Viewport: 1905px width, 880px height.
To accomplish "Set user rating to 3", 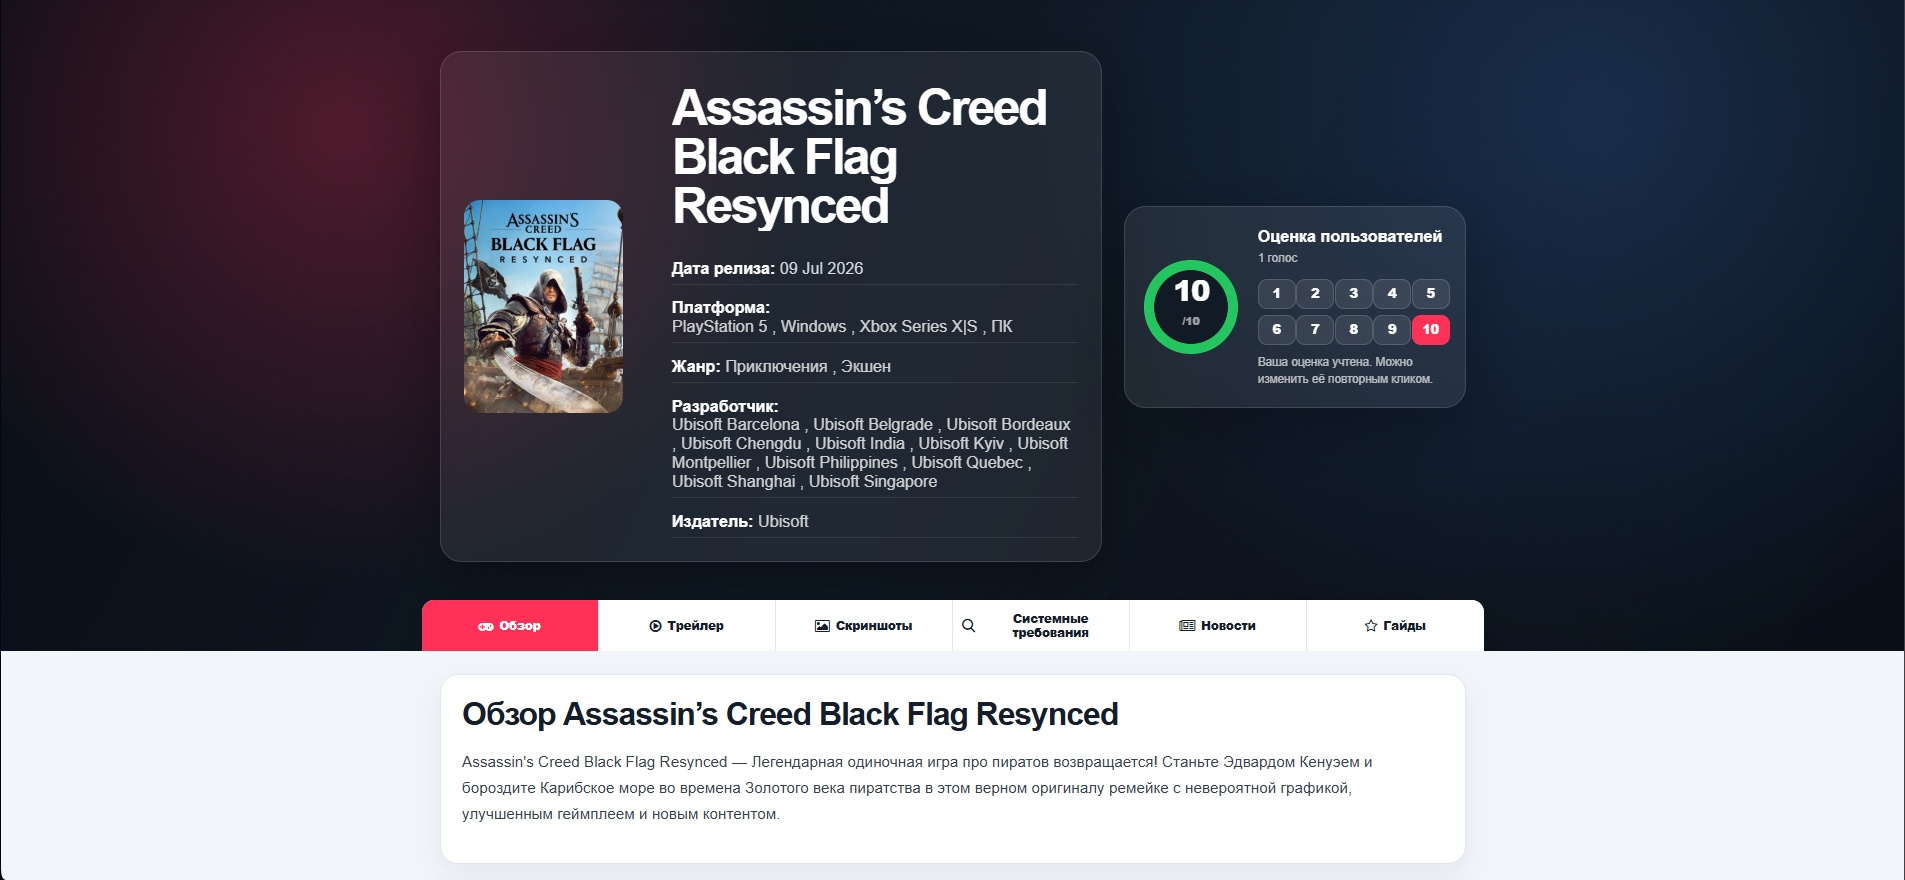I will tap(1353, 293).
